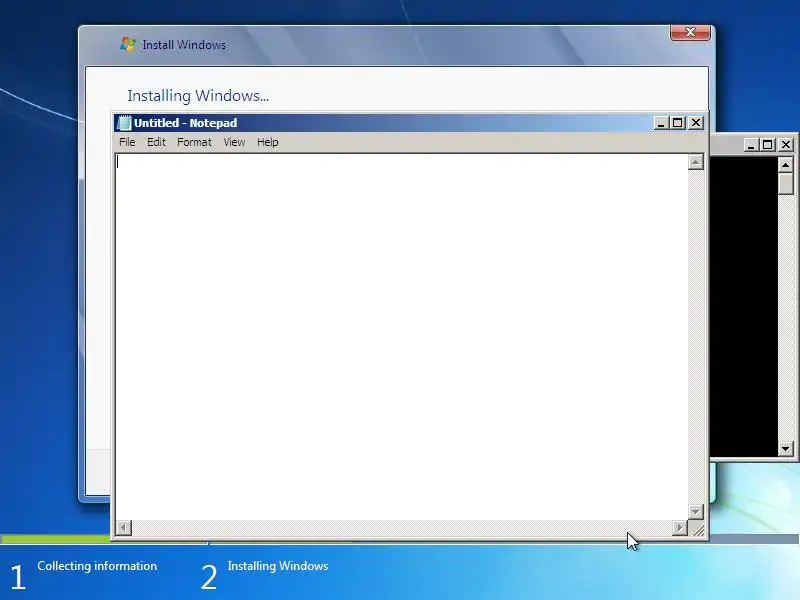Click 'Installing Windows' step 2 label
The height and width of the screenshot is (600, 800).
click(x=278, y=566)
